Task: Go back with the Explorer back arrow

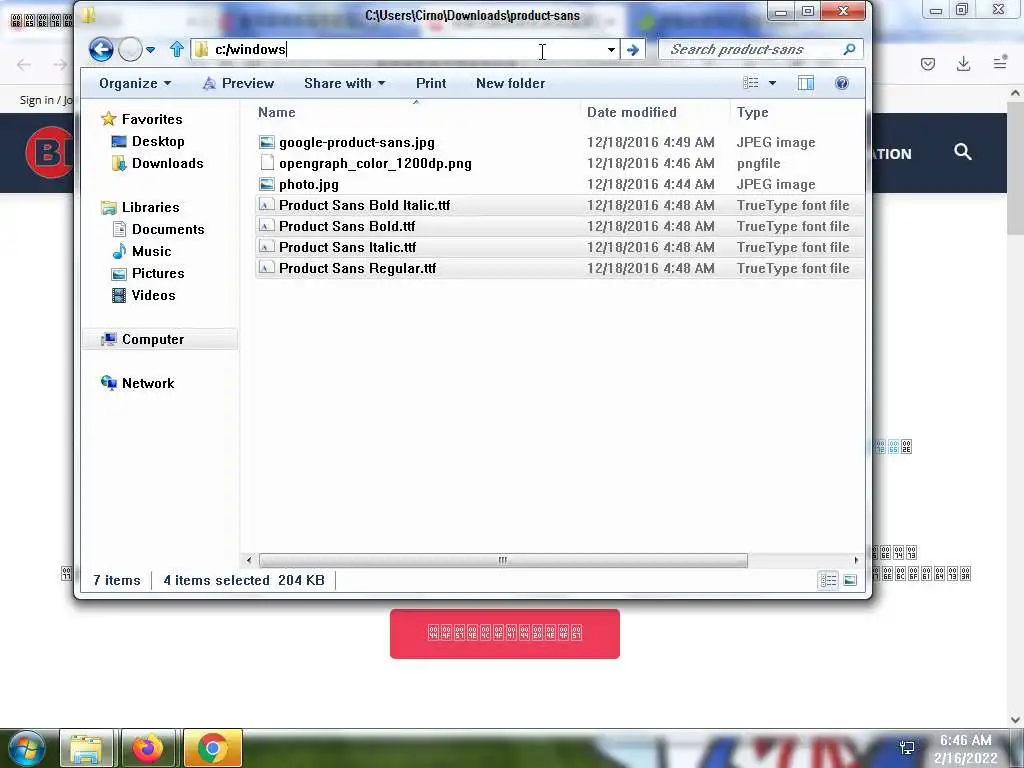Action: coord(101,50)
